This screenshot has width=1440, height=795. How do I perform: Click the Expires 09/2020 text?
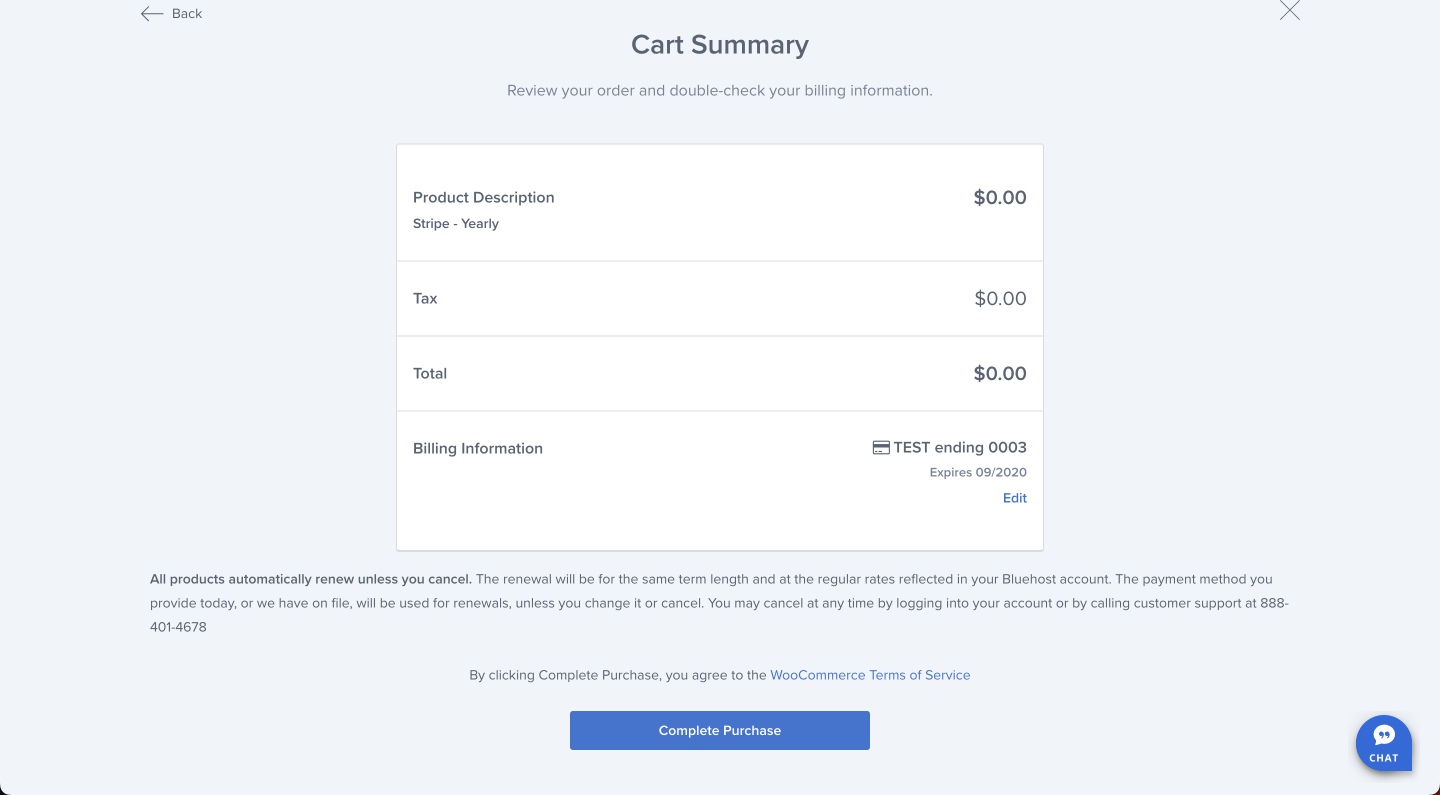(978, 472)
